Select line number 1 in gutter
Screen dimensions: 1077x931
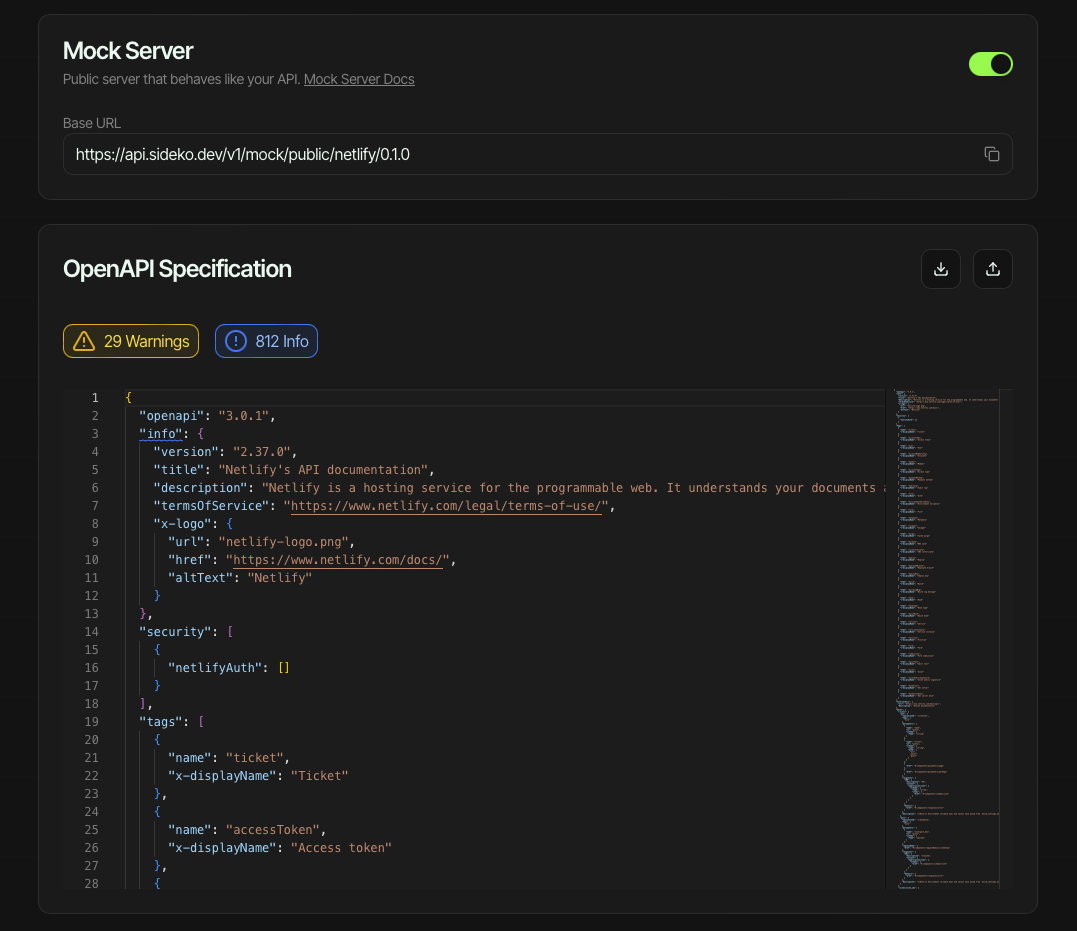point(95,398)
